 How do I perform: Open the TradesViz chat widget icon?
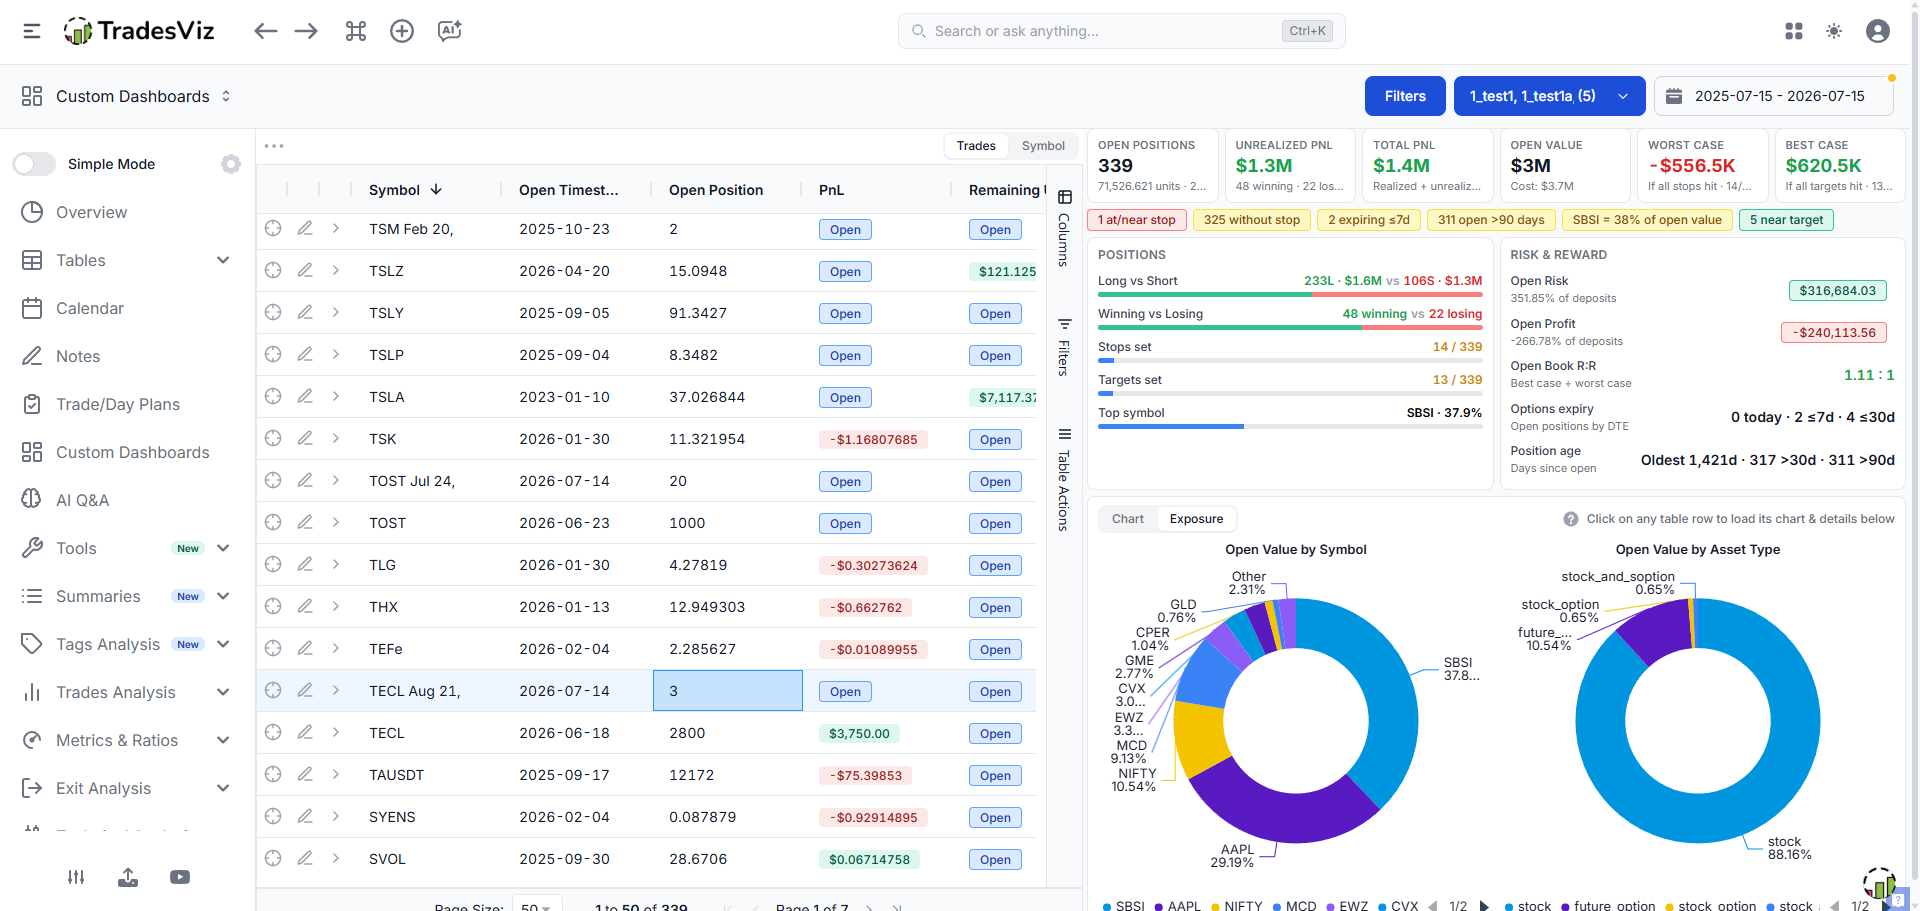click(1879, 883)
